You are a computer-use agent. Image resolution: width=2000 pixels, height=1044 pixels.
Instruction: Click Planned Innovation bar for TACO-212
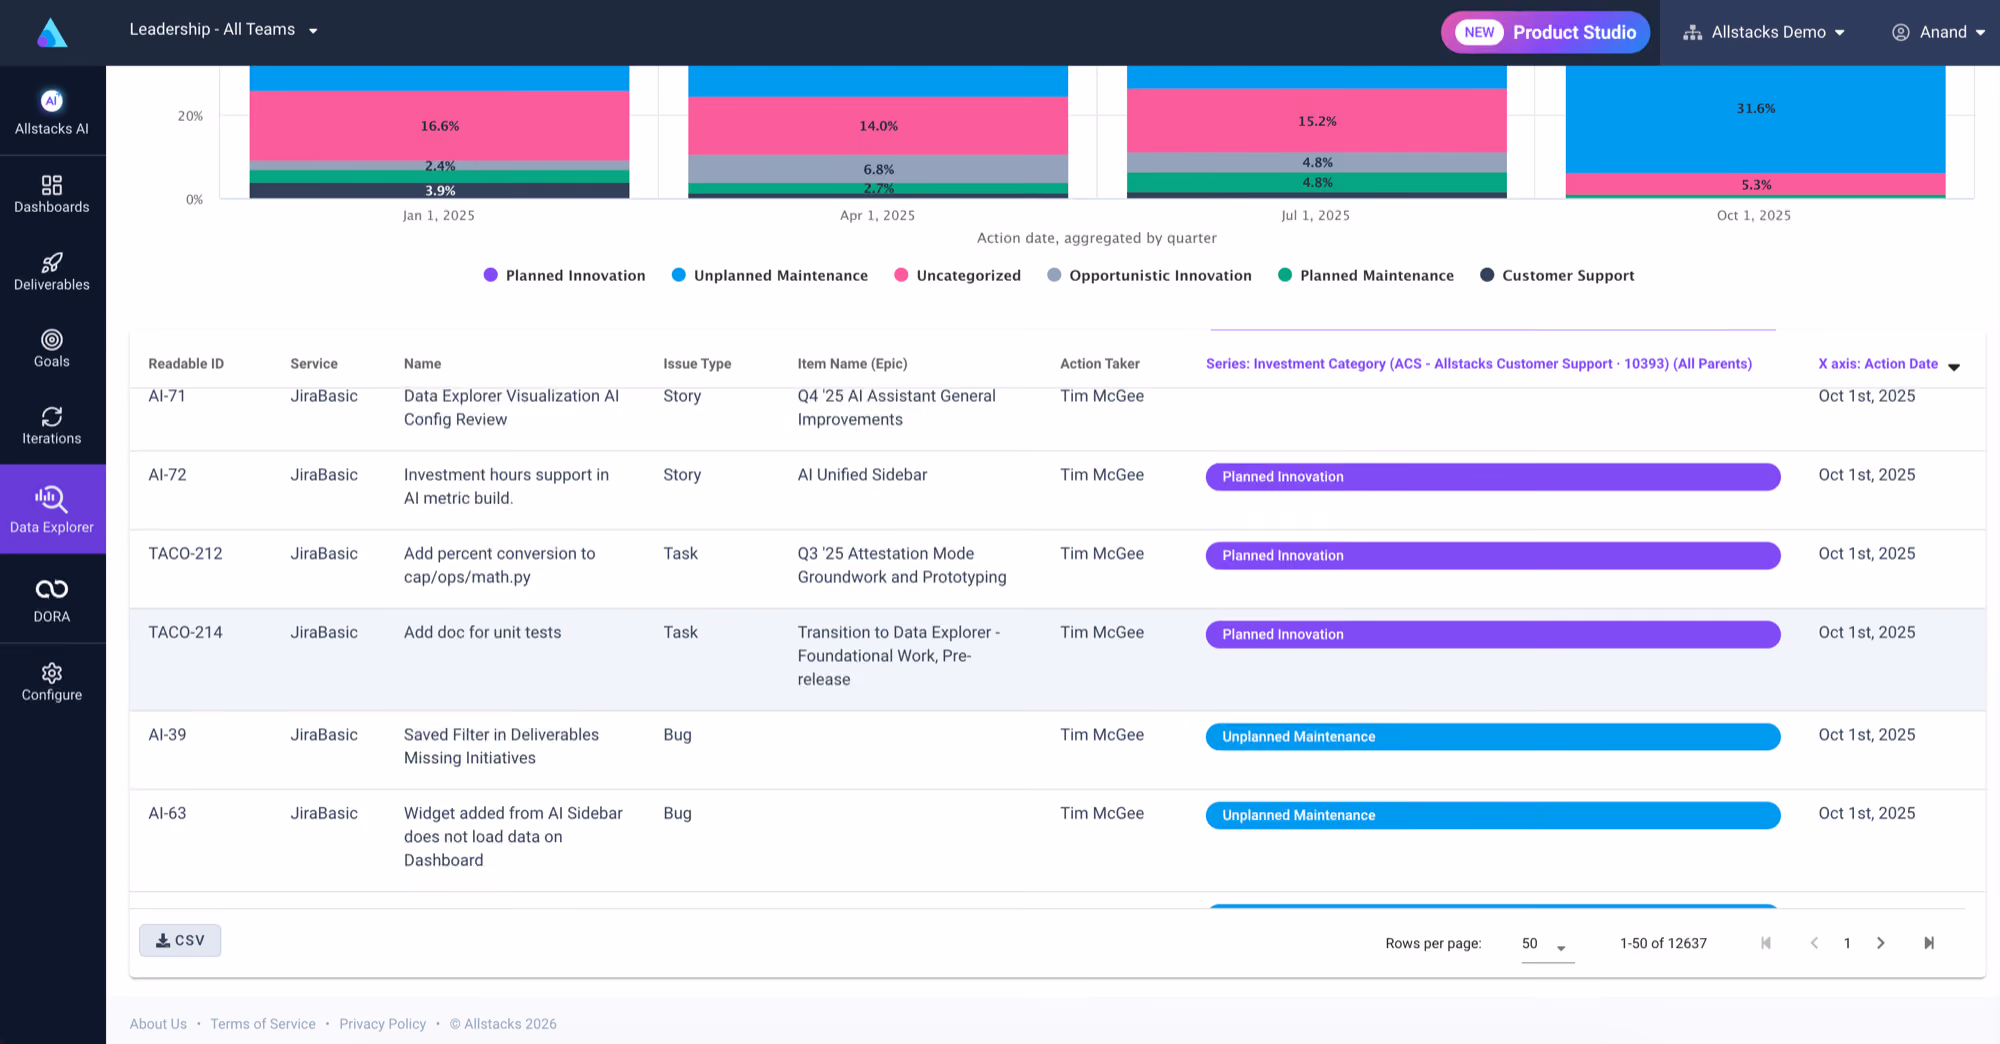[1493, 556]
